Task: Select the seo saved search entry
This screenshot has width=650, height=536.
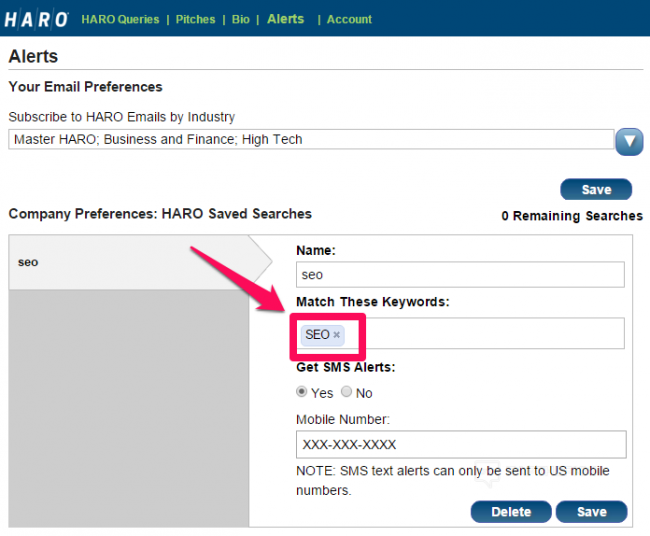Action: pyautogui.click(x=128, y=262)
